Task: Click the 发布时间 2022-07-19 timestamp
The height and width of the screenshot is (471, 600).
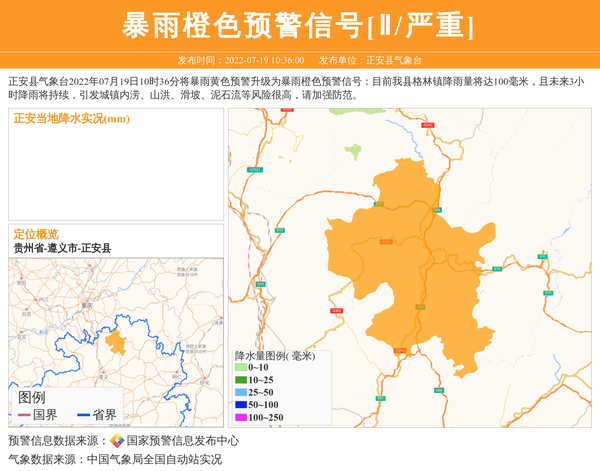Action: coord(240,60)
